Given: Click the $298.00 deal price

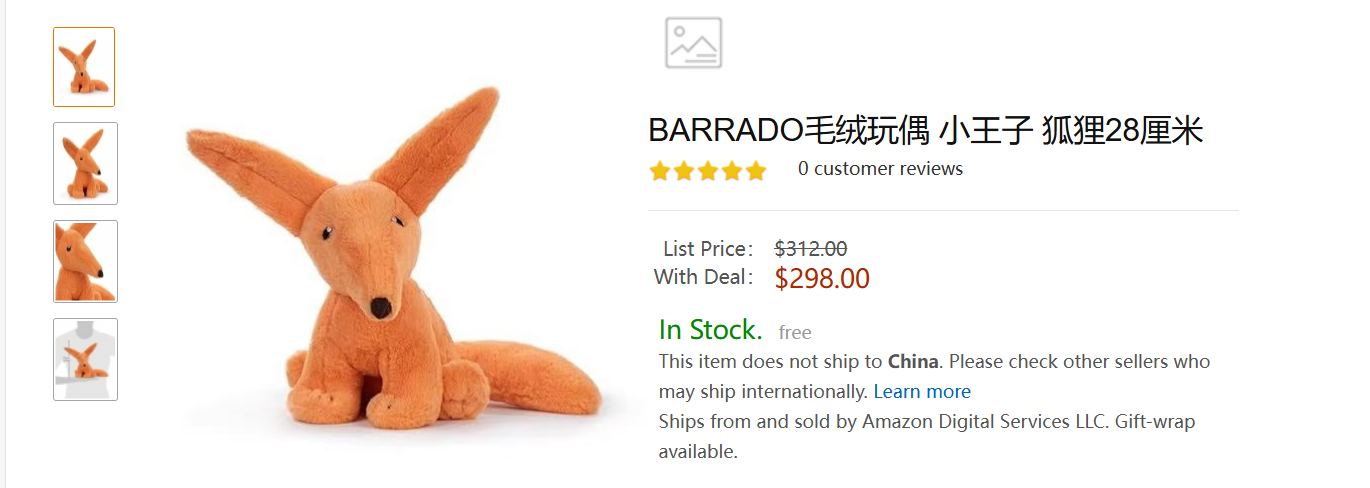Looking at the screenshot, I should (x=822, y=279).
